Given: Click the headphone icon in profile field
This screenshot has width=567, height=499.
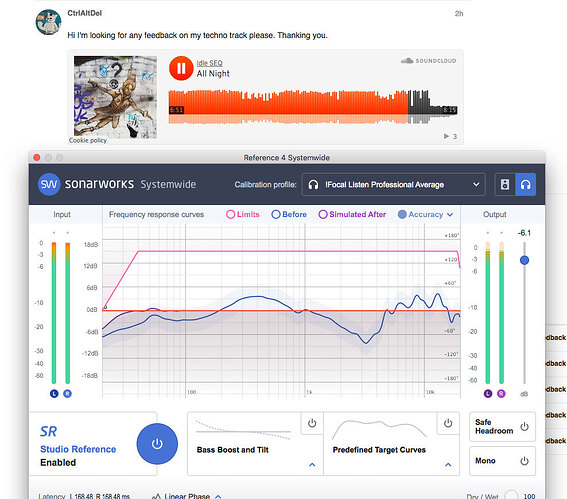Looking at the screenshot, I should [x=313, y=185].
